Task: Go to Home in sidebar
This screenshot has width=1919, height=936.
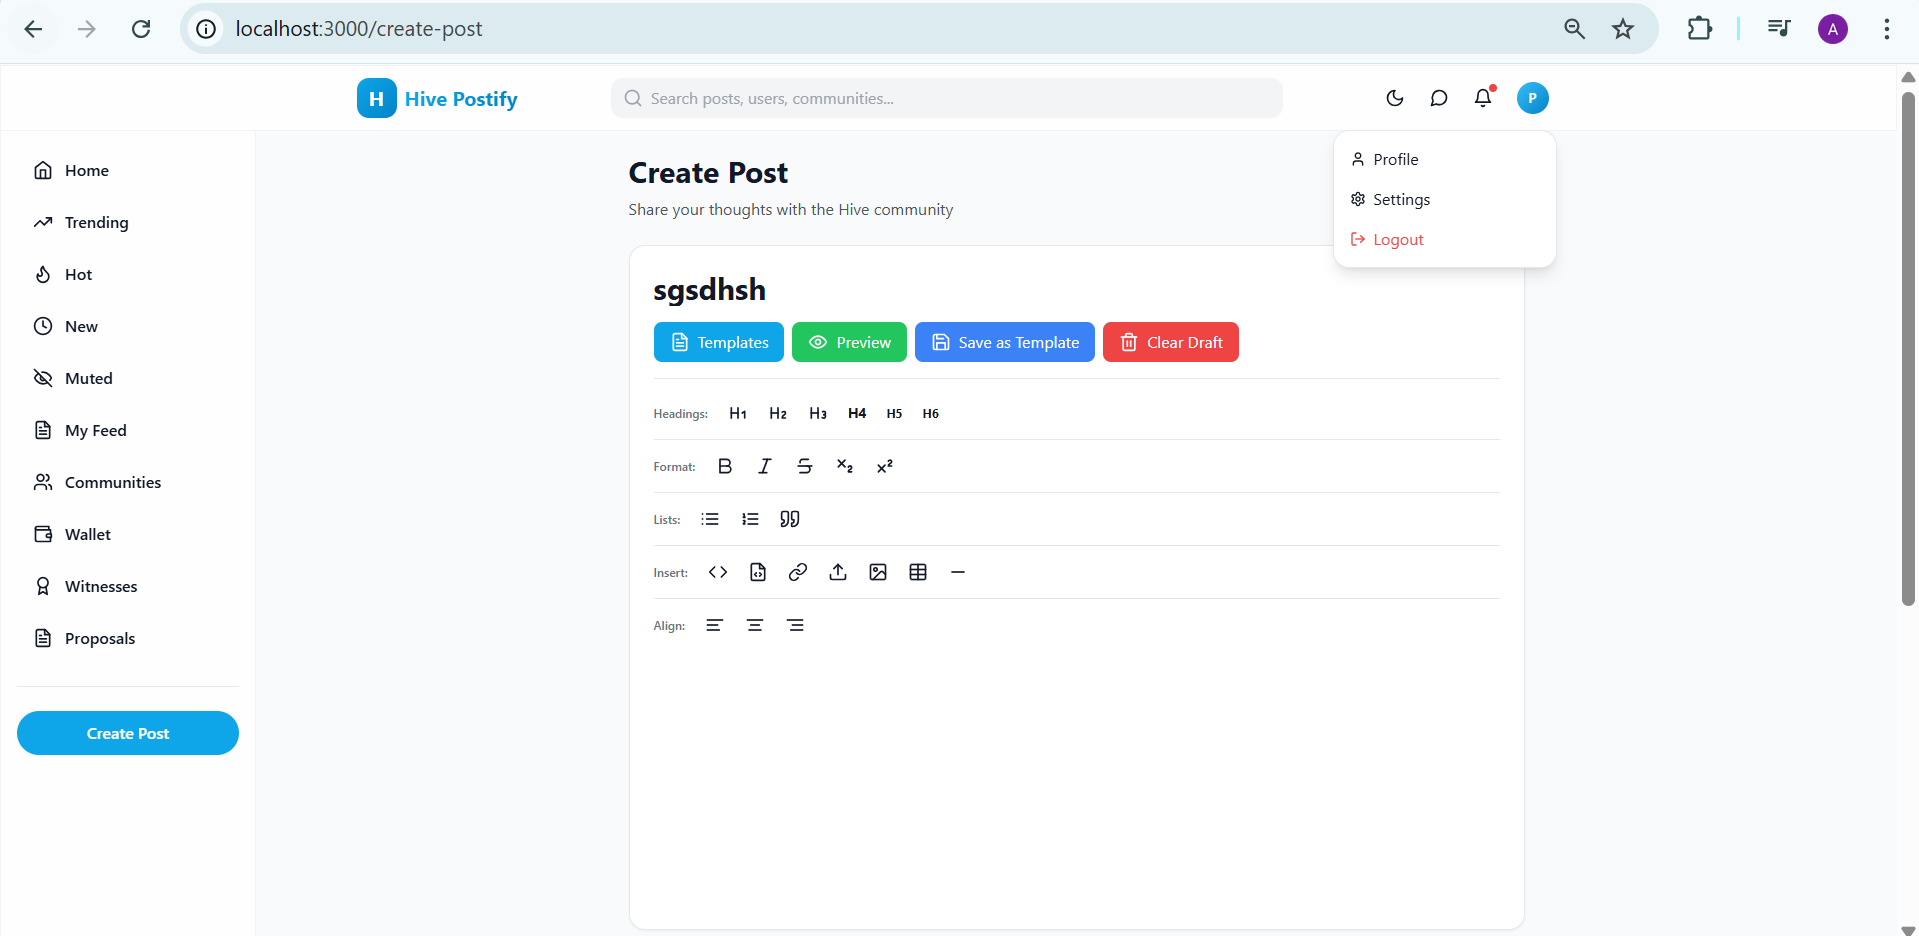Action: click(128, 170)
